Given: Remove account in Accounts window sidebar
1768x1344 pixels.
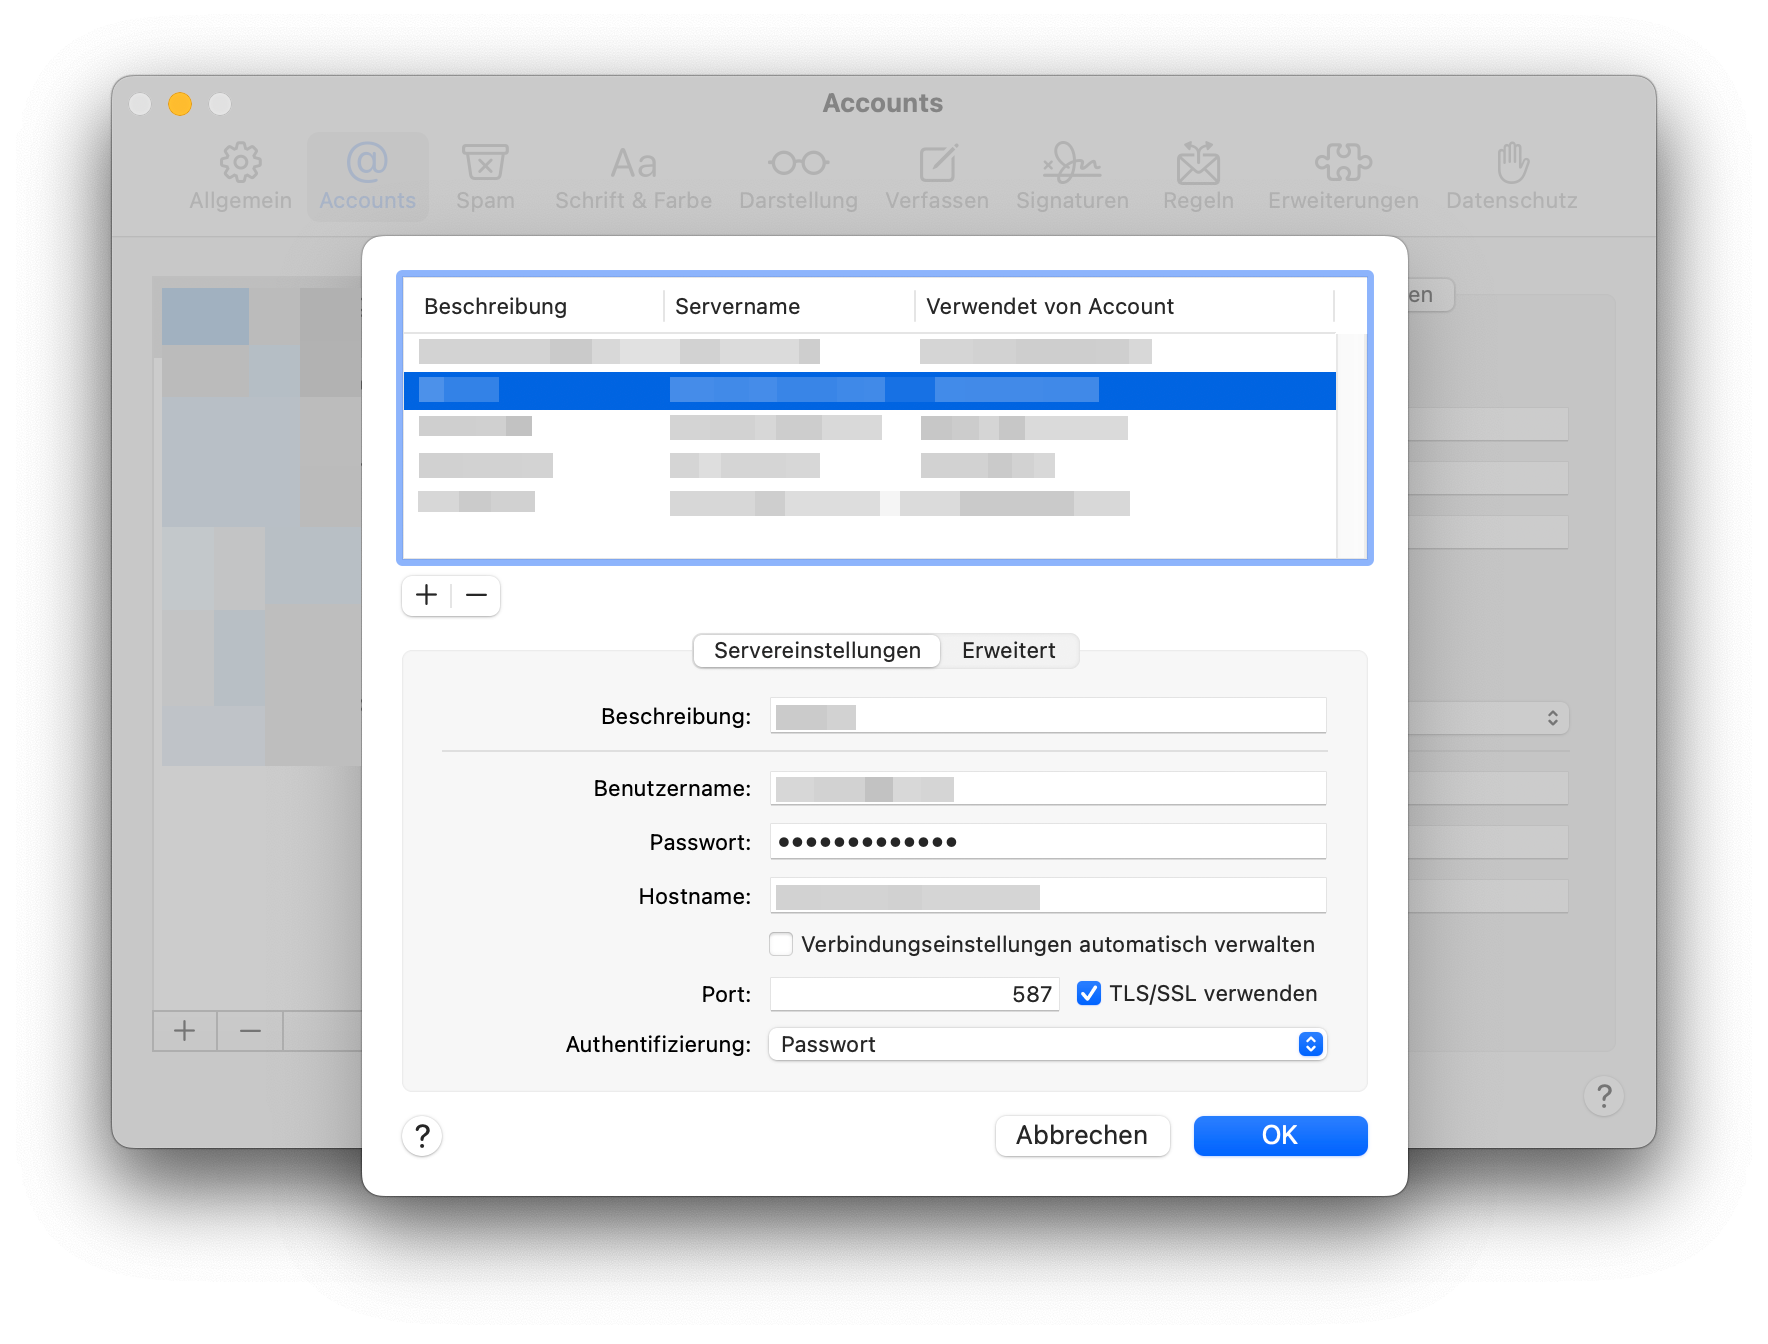Looking at the screenshot, I should coord(250,1031).
